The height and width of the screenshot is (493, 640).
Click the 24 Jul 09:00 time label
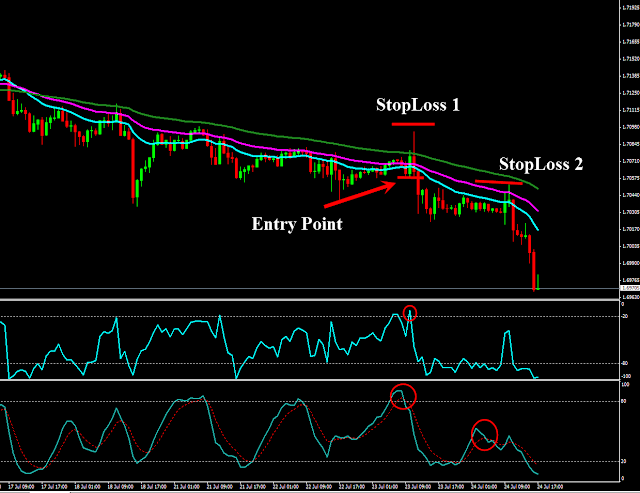tap(517, 487)
